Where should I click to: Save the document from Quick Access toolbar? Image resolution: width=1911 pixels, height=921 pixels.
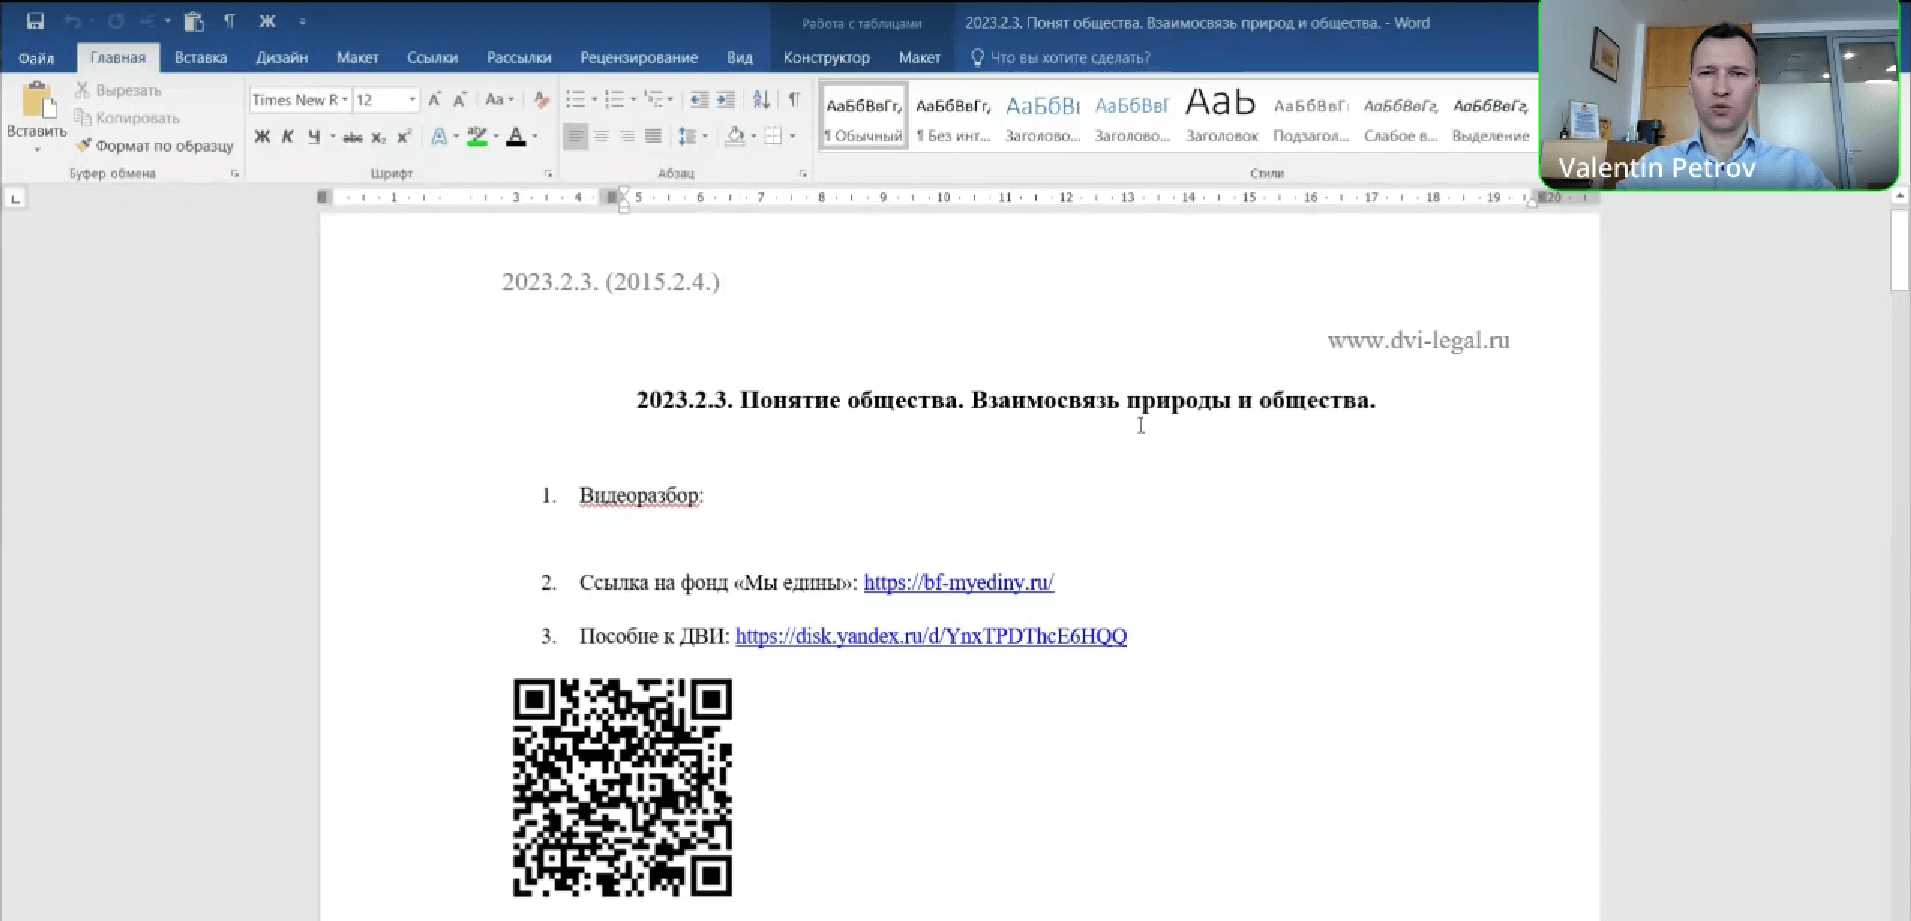point(35,21)
